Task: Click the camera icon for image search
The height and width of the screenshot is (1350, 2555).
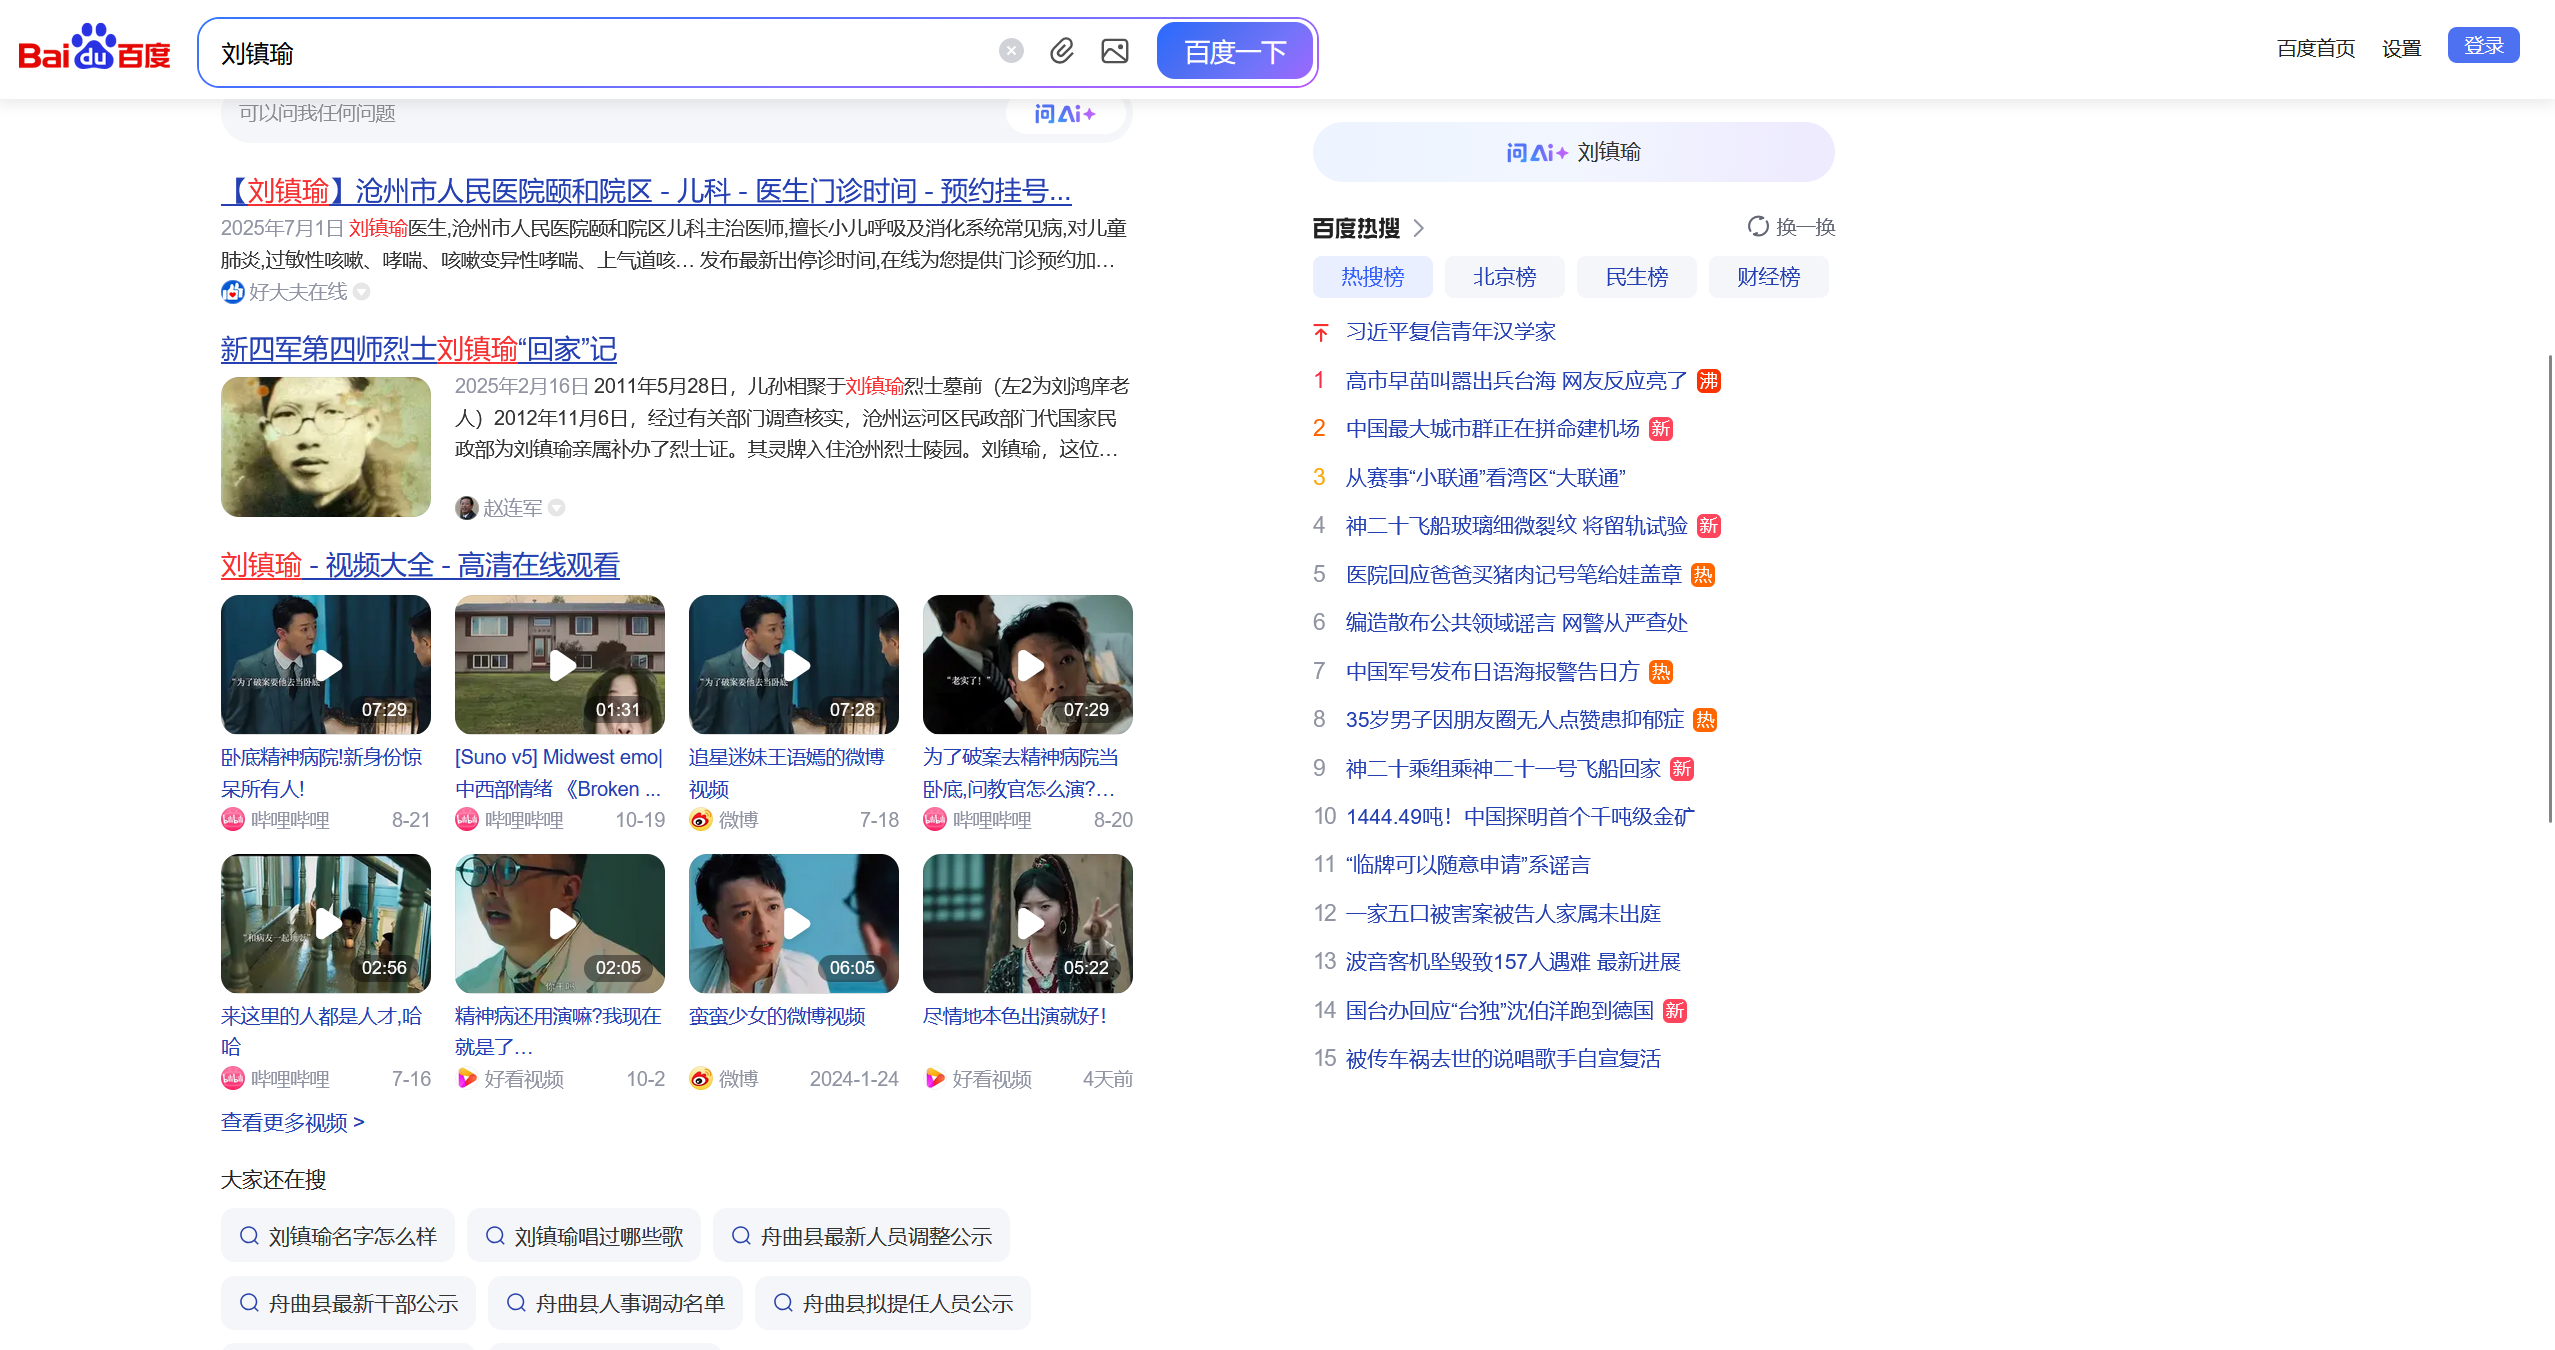Action: 1116,50
